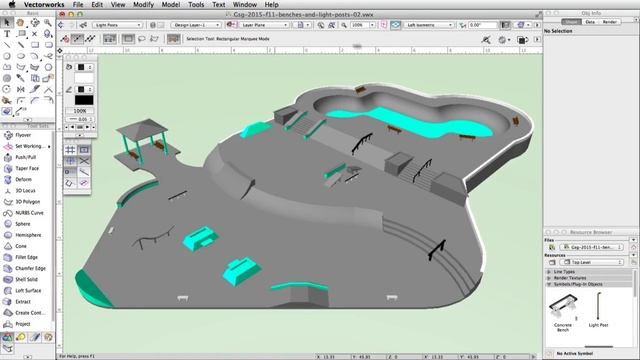
Task: Select the Create Contours tool
Action: pyautogui.click(x=30, y=313)
